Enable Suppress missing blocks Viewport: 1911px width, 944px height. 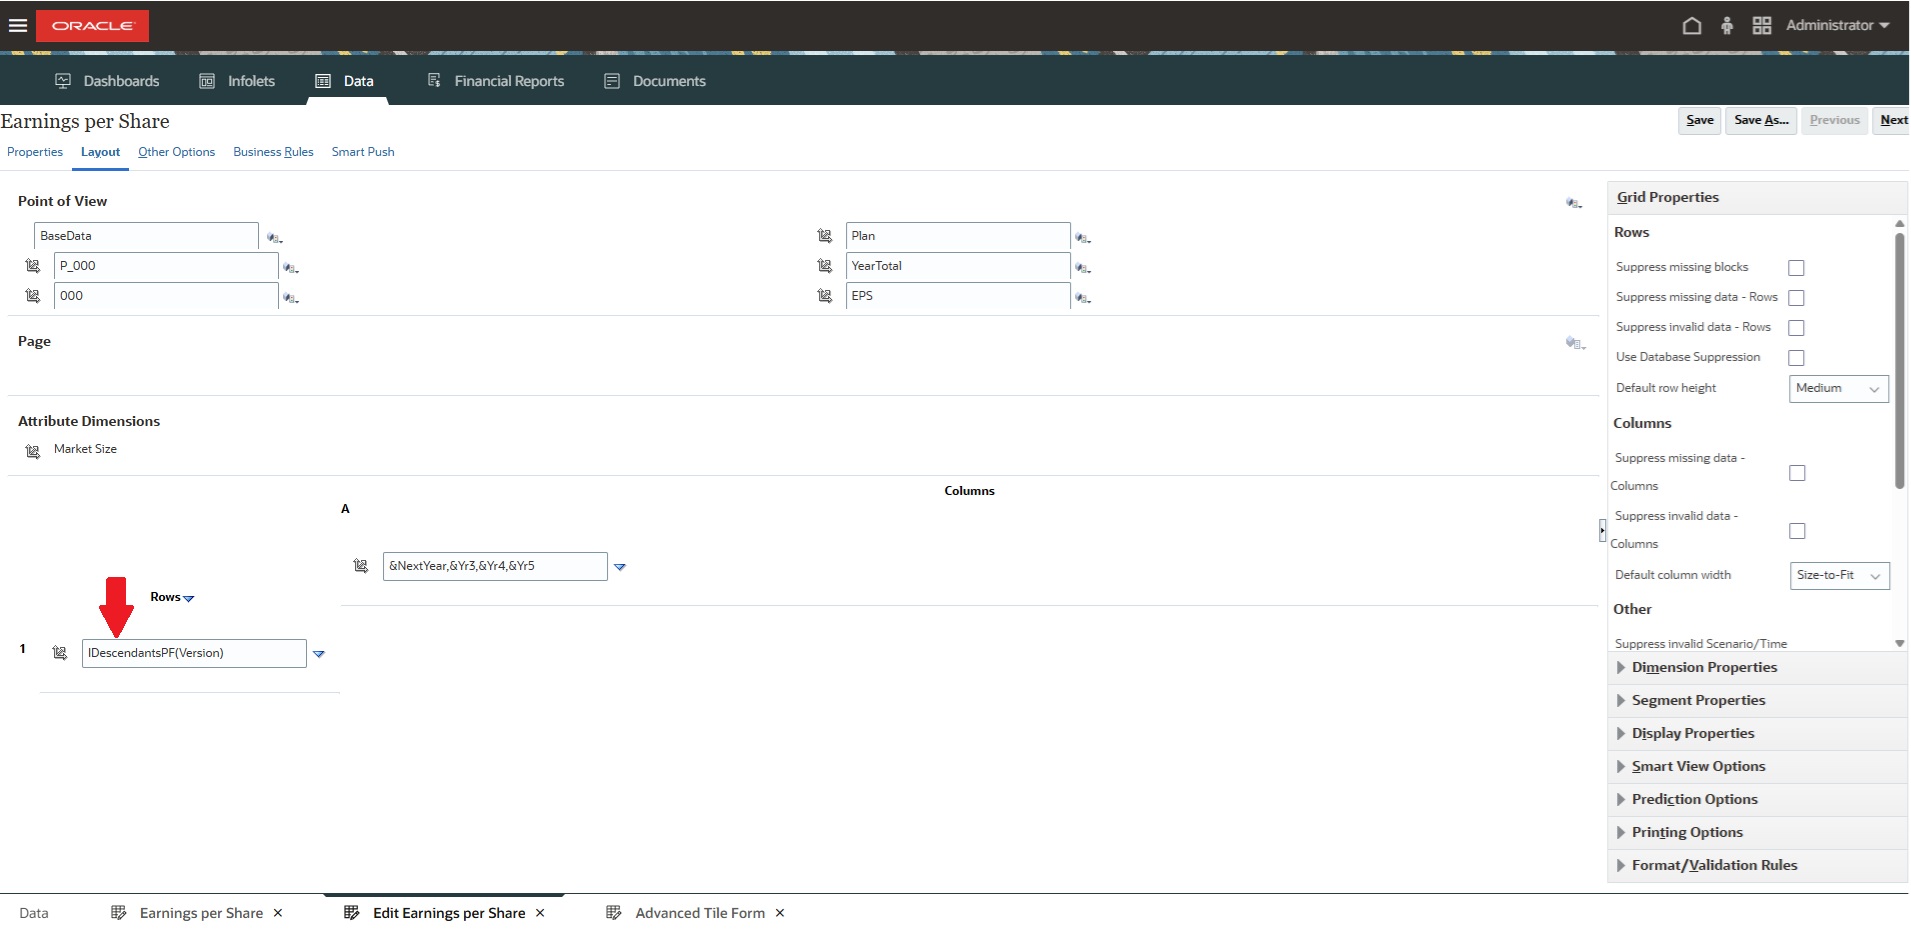[1796, 268]
